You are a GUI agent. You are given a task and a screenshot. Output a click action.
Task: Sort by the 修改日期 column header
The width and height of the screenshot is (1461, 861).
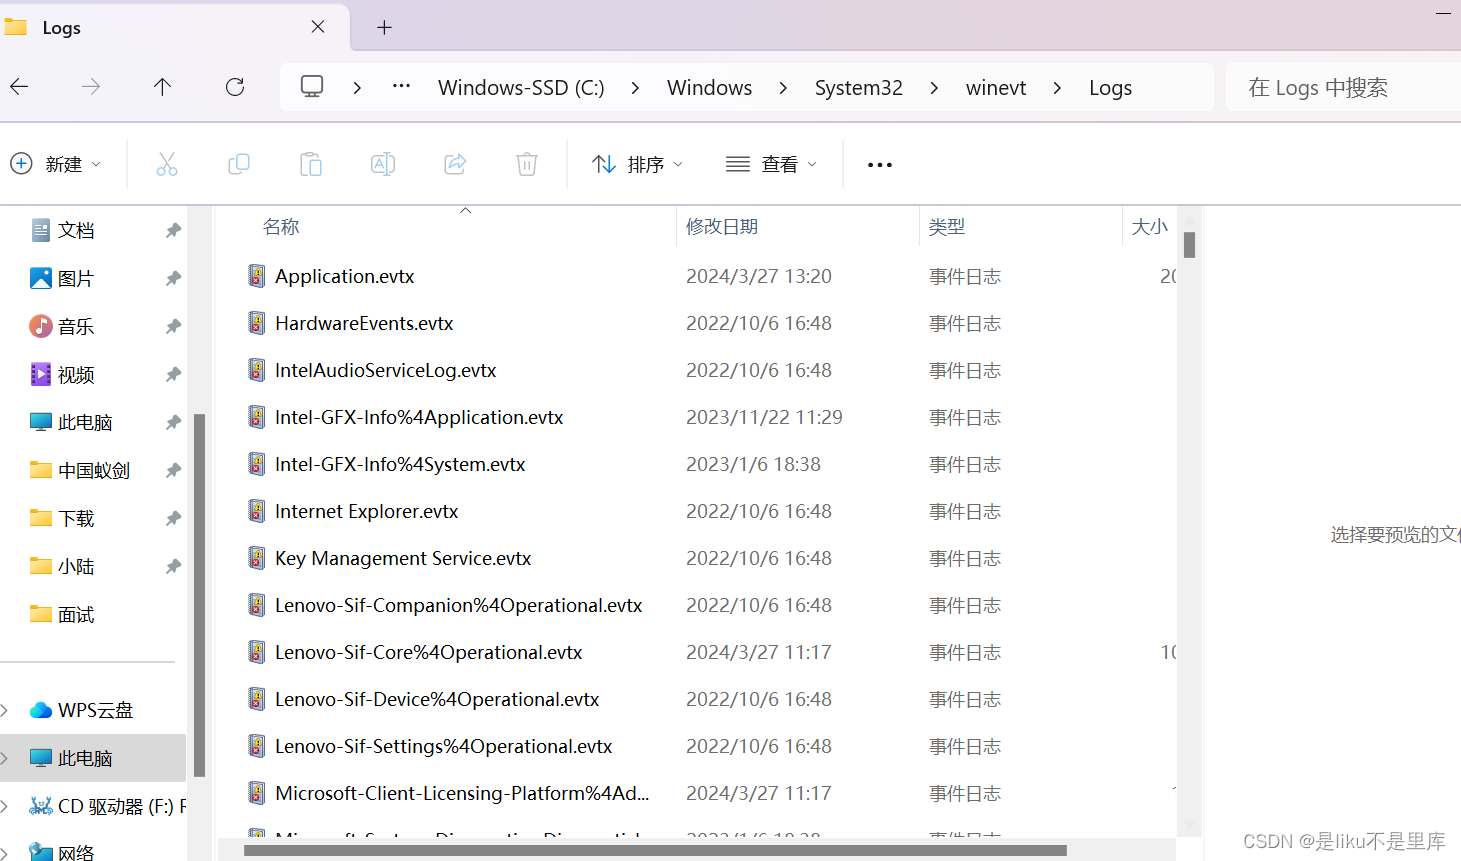[x=722, y=227]
